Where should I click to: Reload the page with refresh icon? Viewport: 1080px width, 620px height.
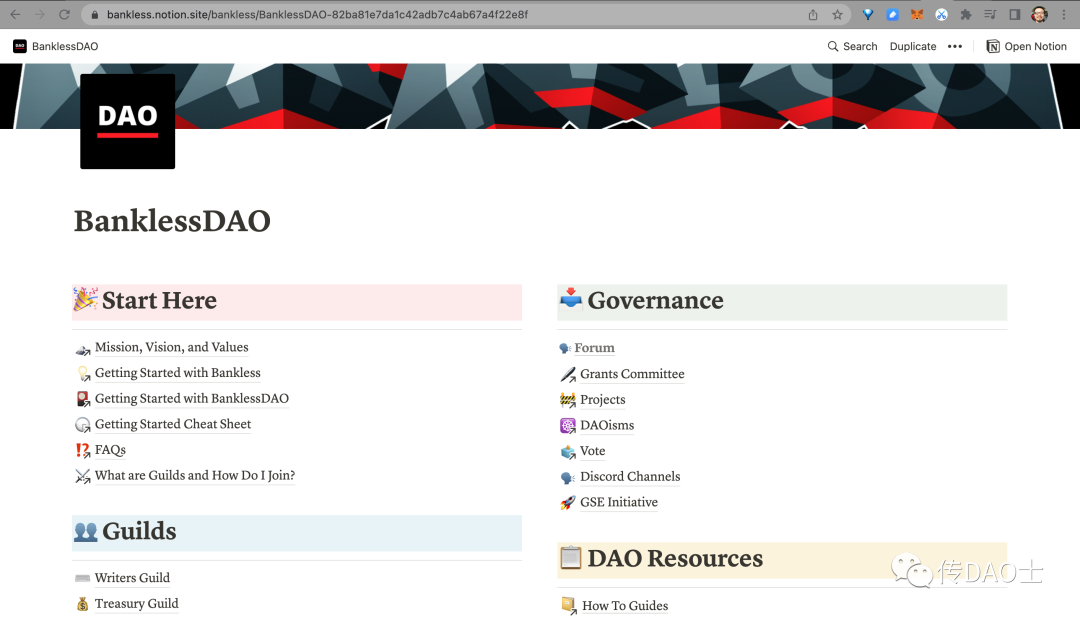(64, 14)
